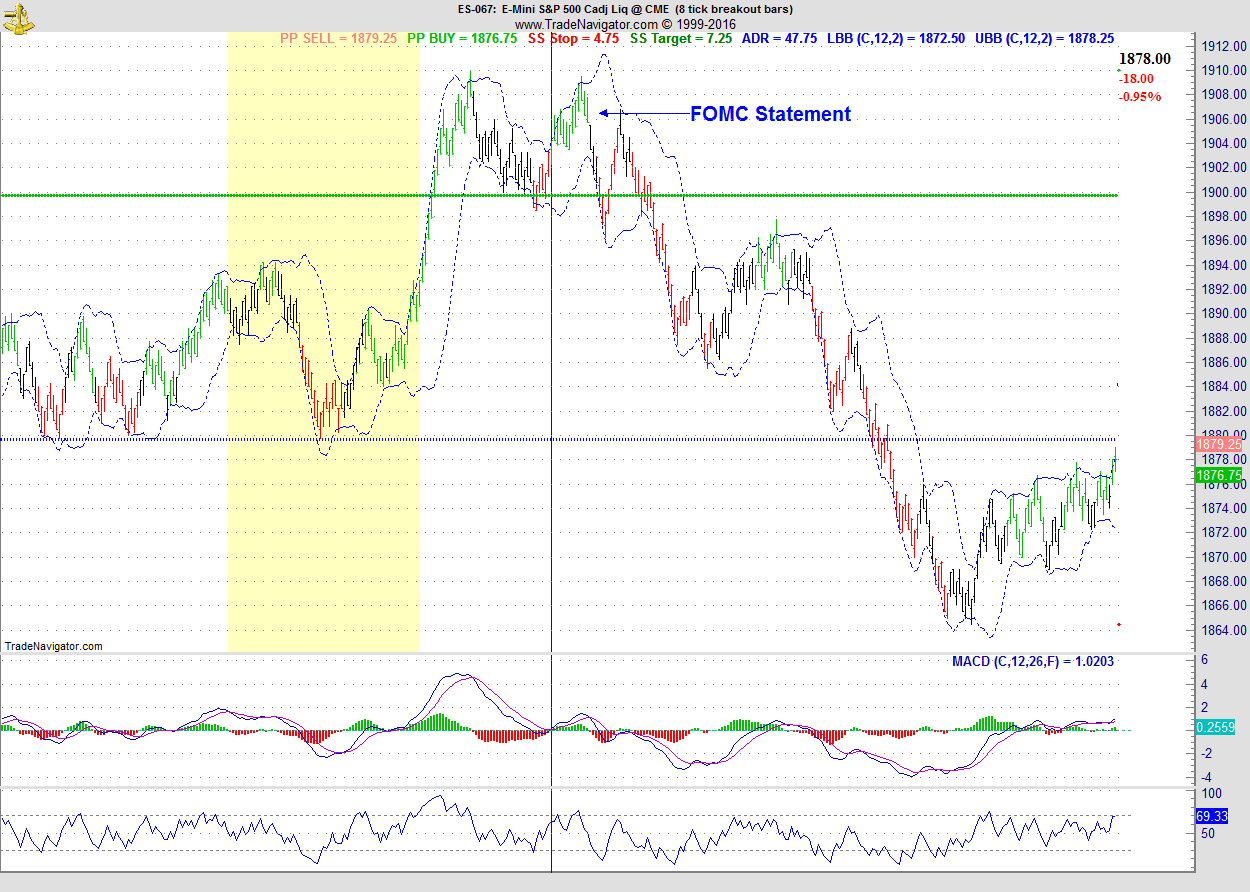Click the LBB (C,12,2) lower band label

click(x=896, y=38)
